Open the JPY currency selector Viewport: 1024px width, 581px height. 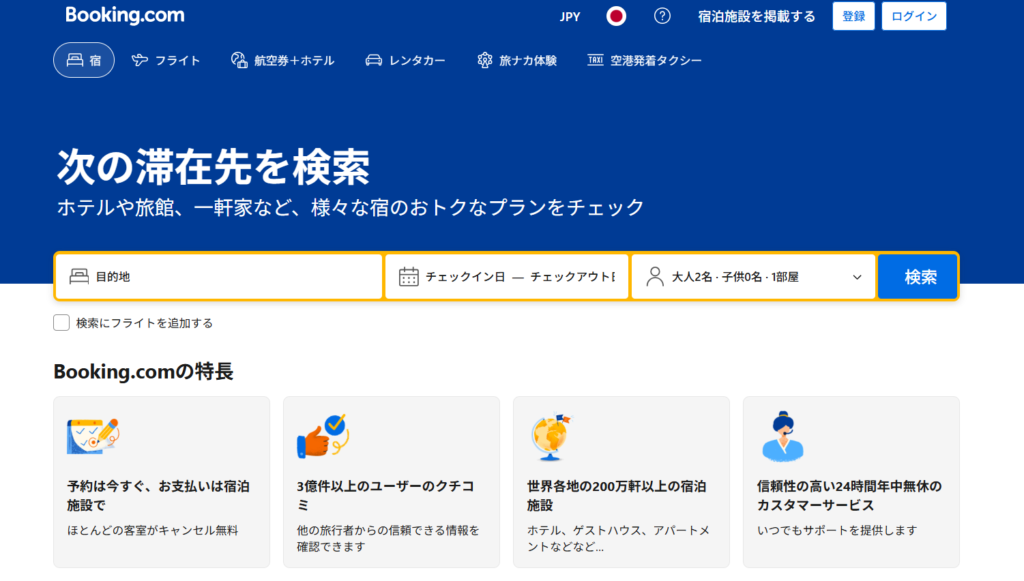tap(570, 16)
